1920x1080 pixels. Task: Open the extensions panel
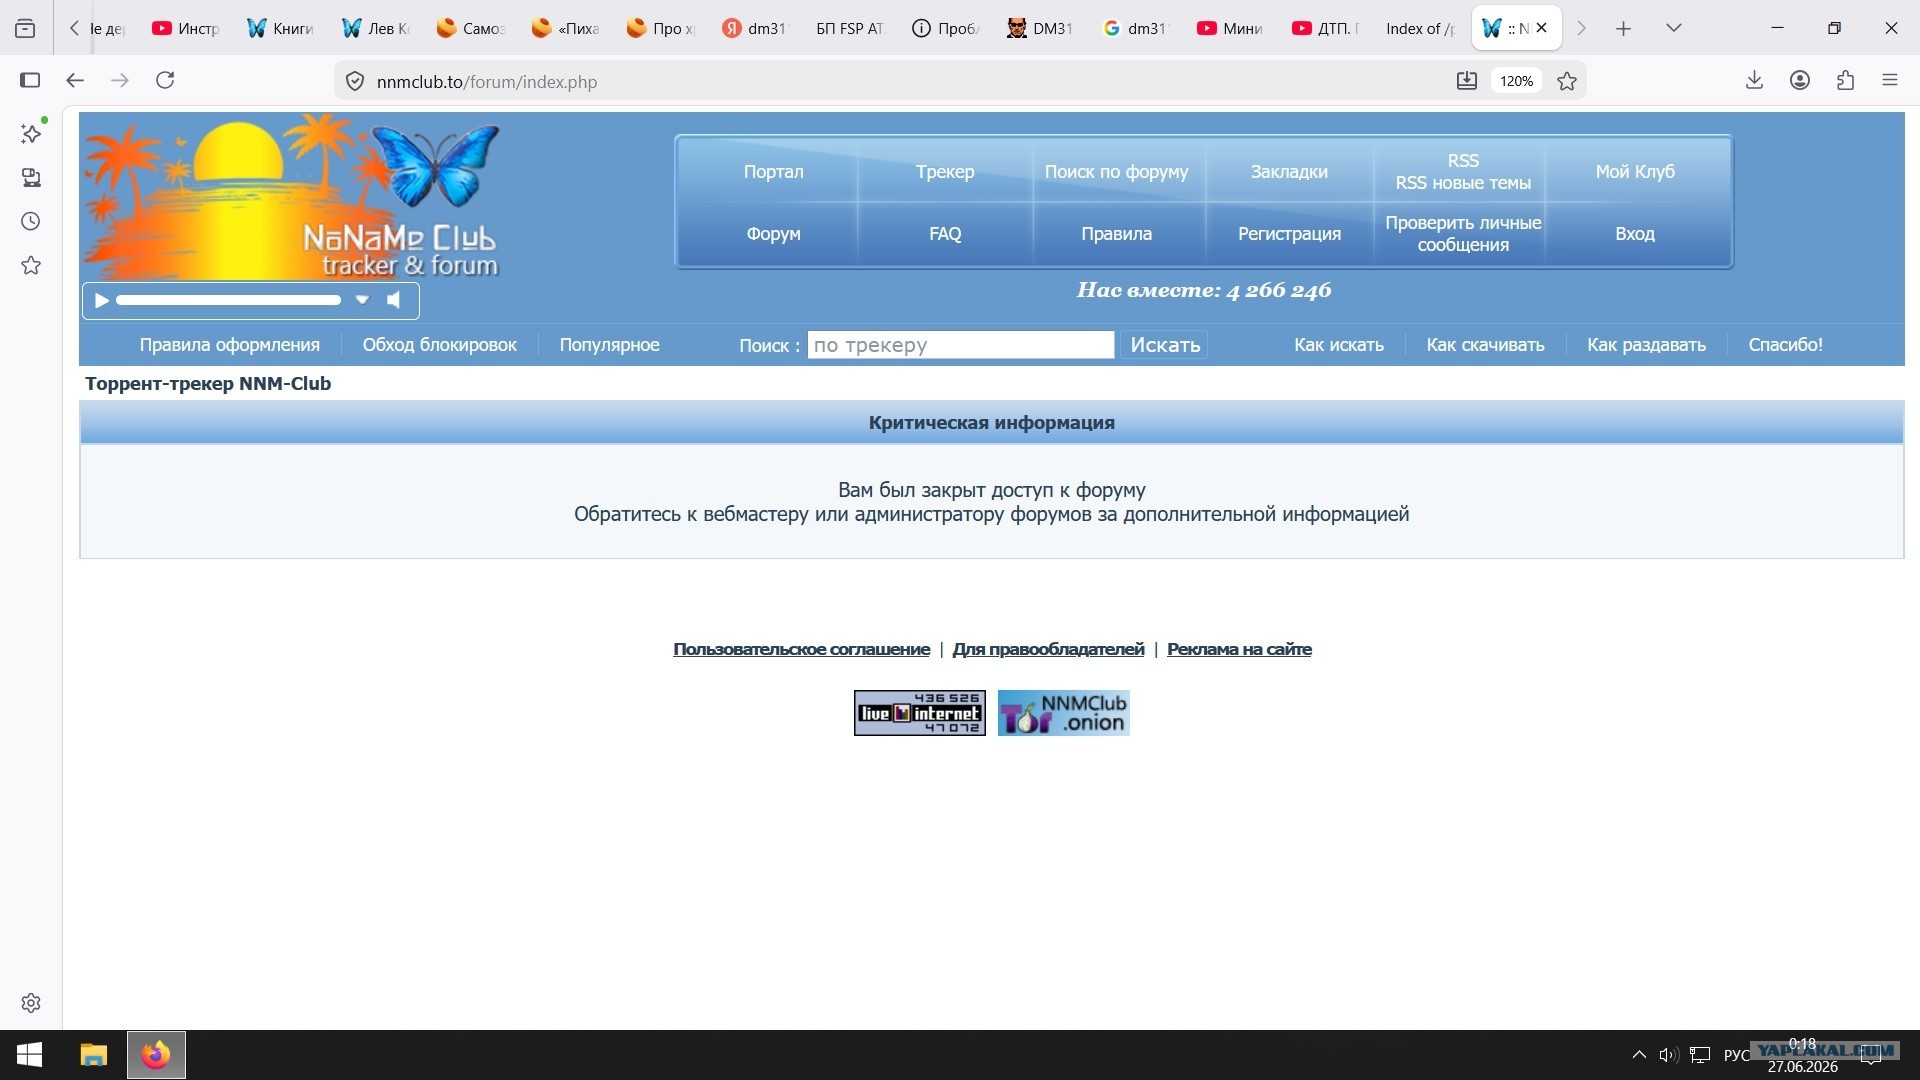pyautogui.click(x=1845, y=80)
